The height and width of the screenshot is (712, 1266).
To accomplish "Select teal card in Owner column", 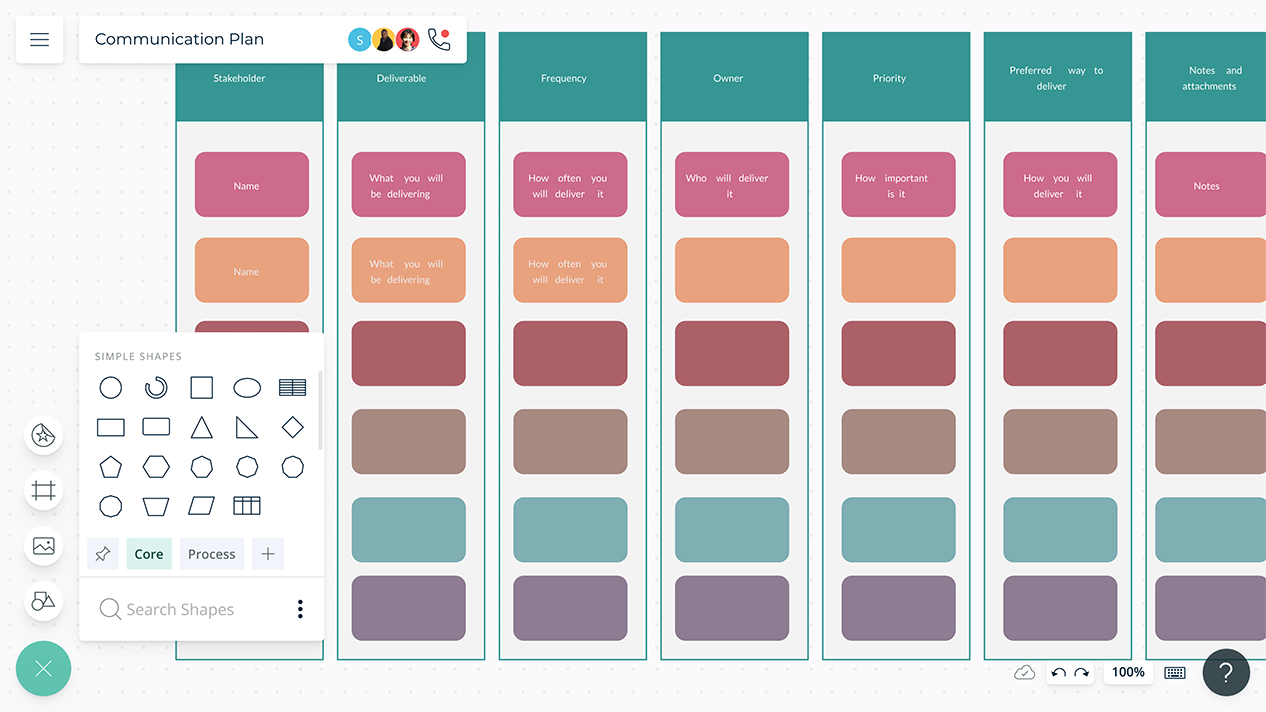I will click(732, 530).
